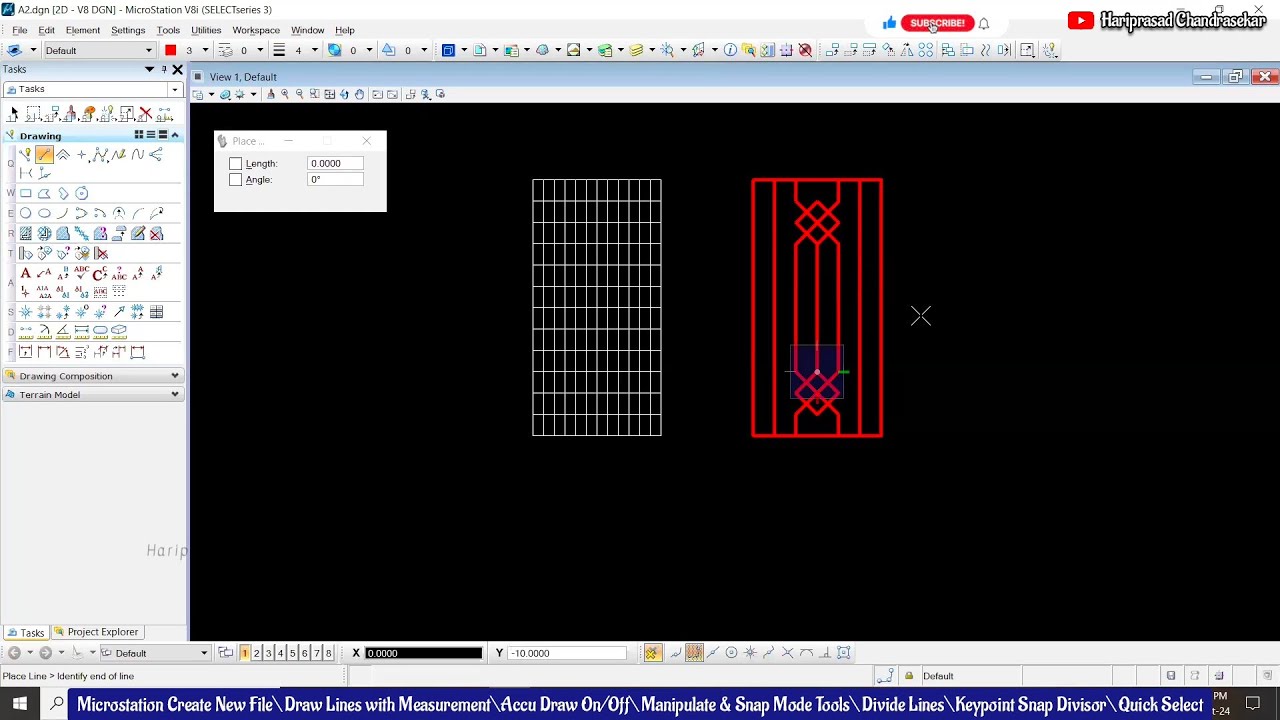Click the Delete Element red X tool
1280x720 pixels.
point(145,114)
